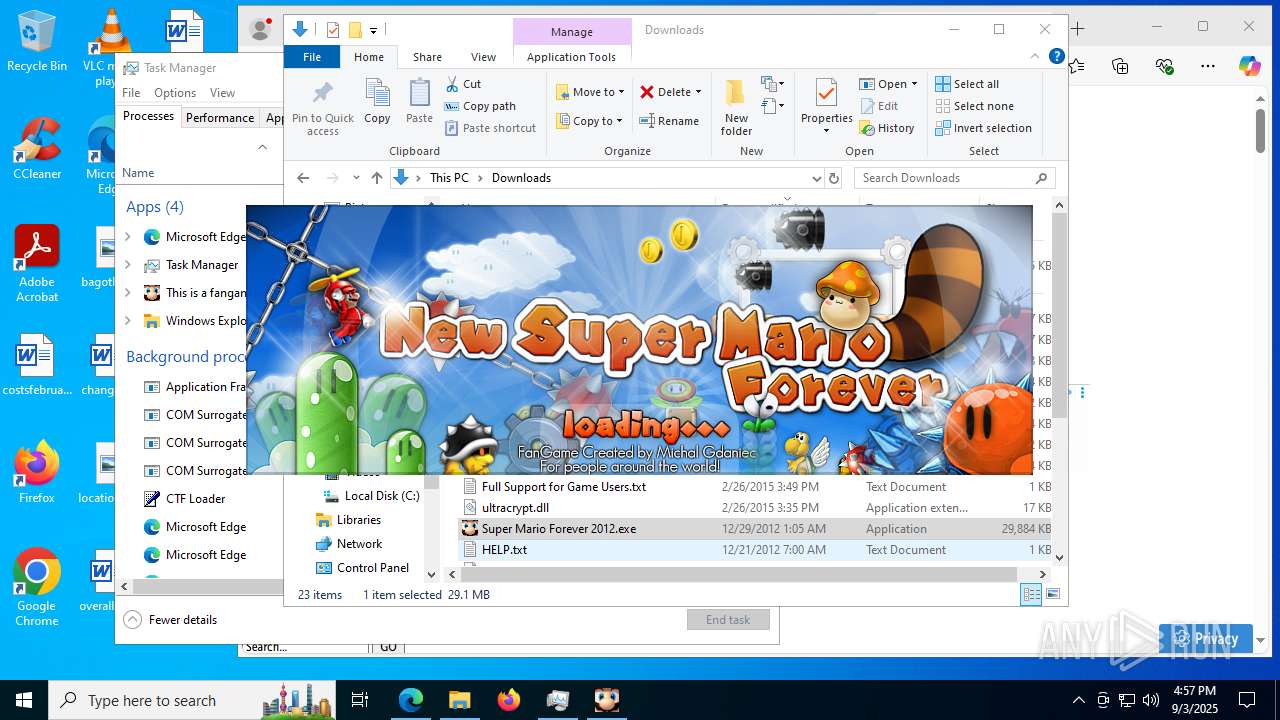This screenshot has height=720, width=1280.
Task: Open the Windows Start menu
Action: pos(24,700)
